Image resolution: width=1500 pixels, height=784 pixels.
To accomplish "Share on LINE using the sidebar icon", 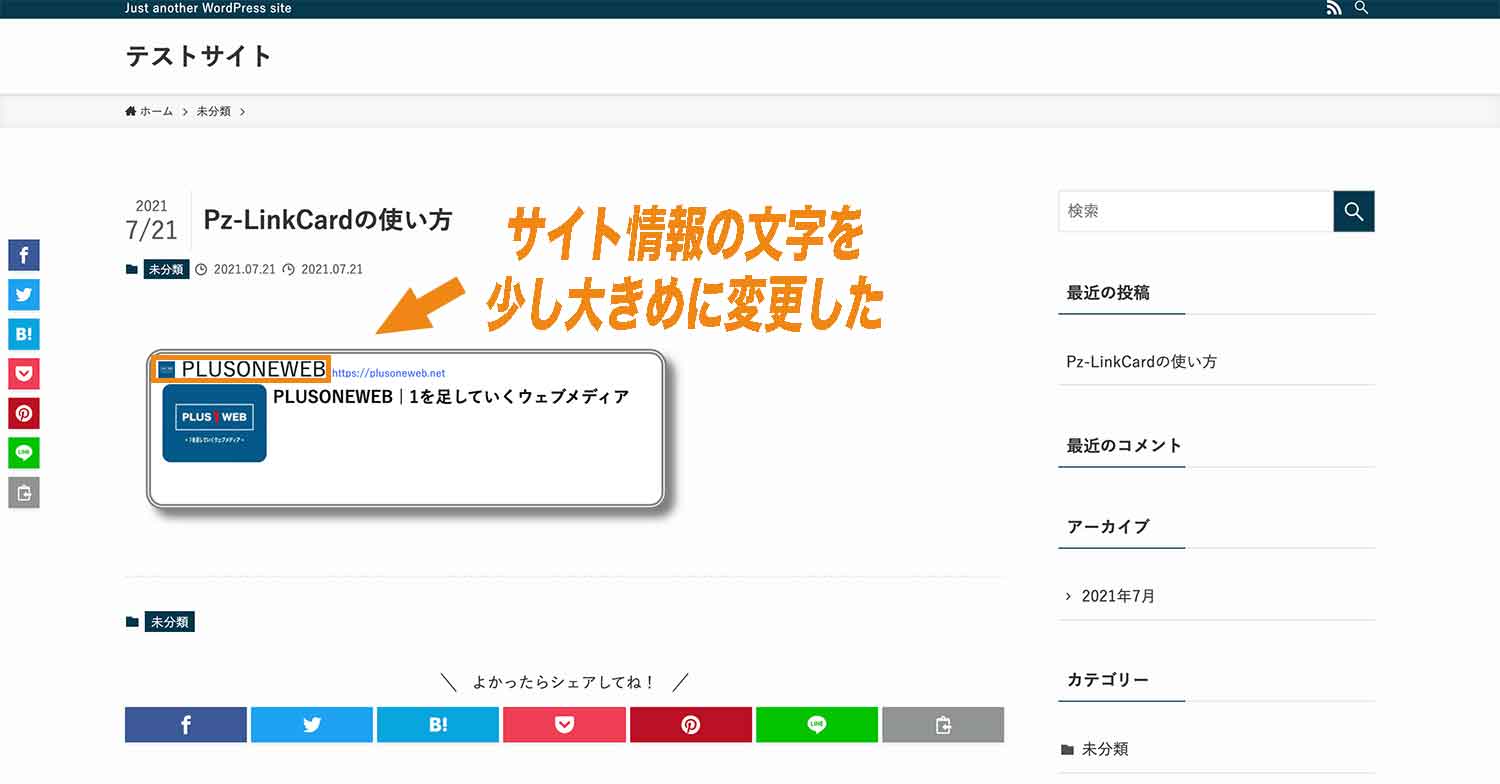I will coord(23,452).
